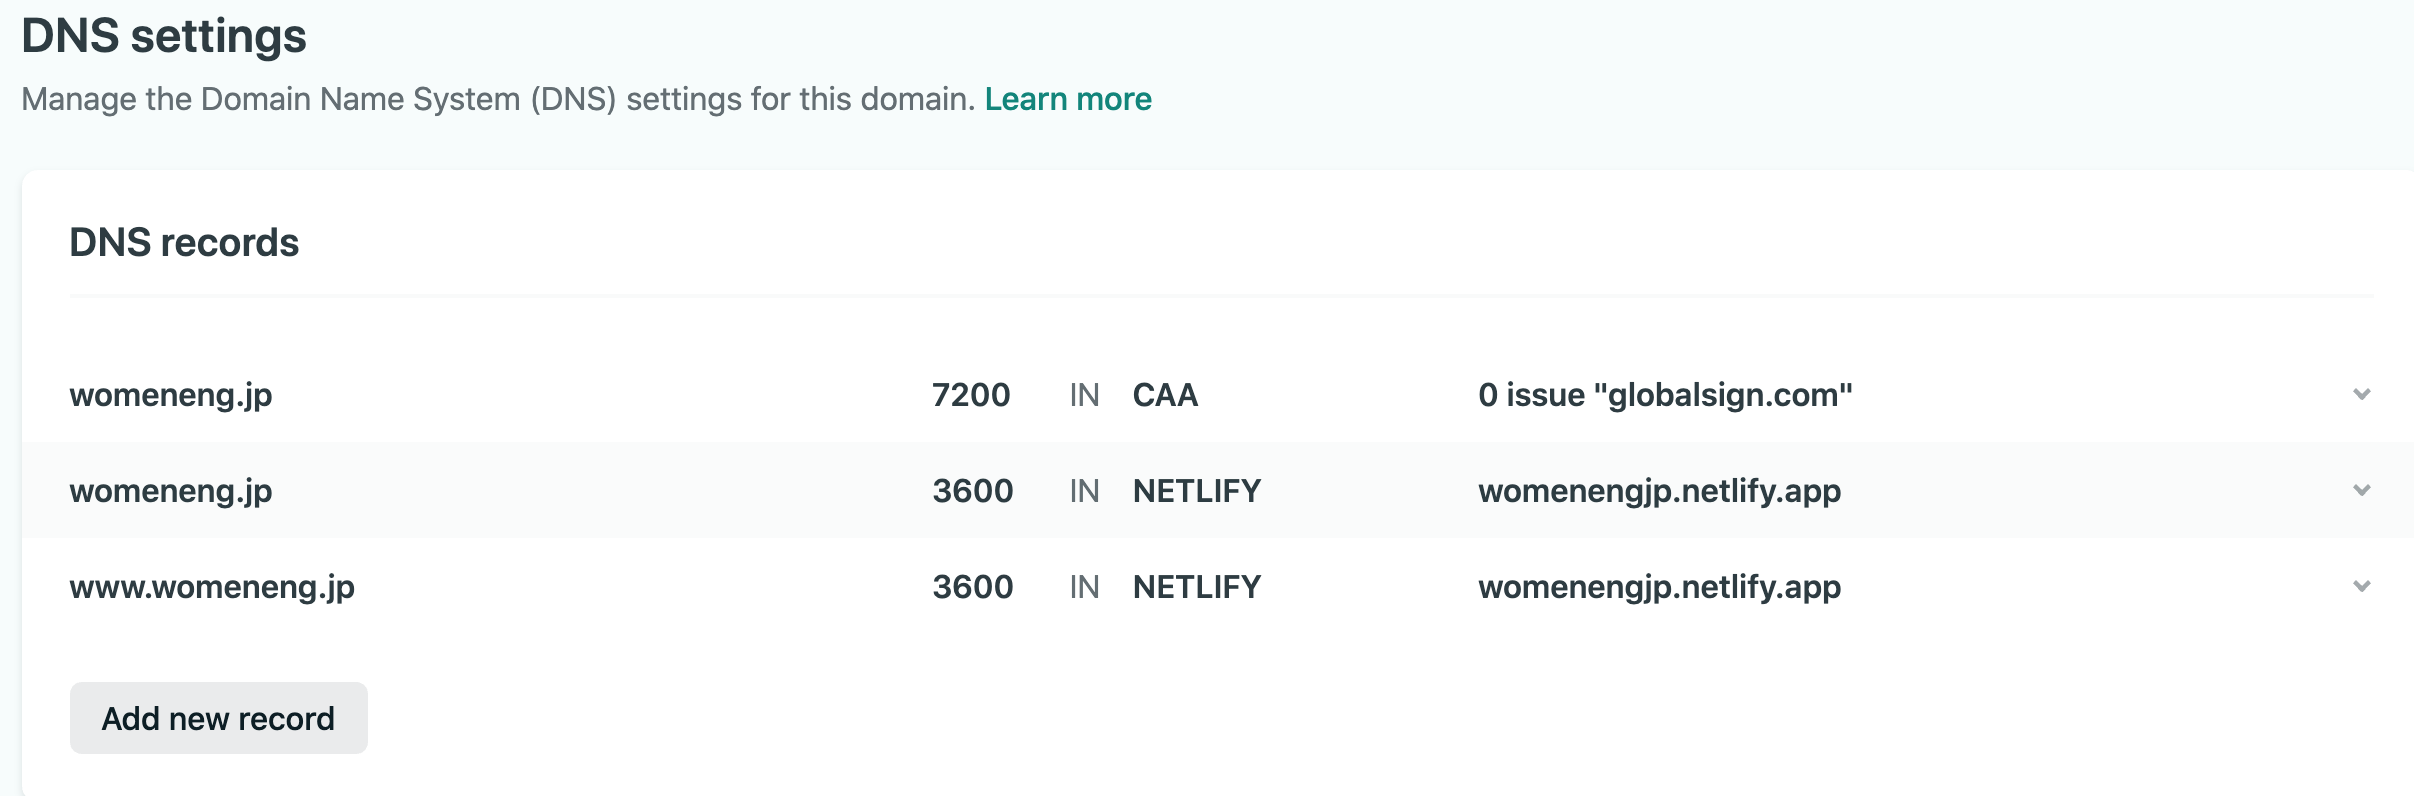Screen dimensions: 2414x796
Task: Click the DNS records heading
Action: point(184,242)
